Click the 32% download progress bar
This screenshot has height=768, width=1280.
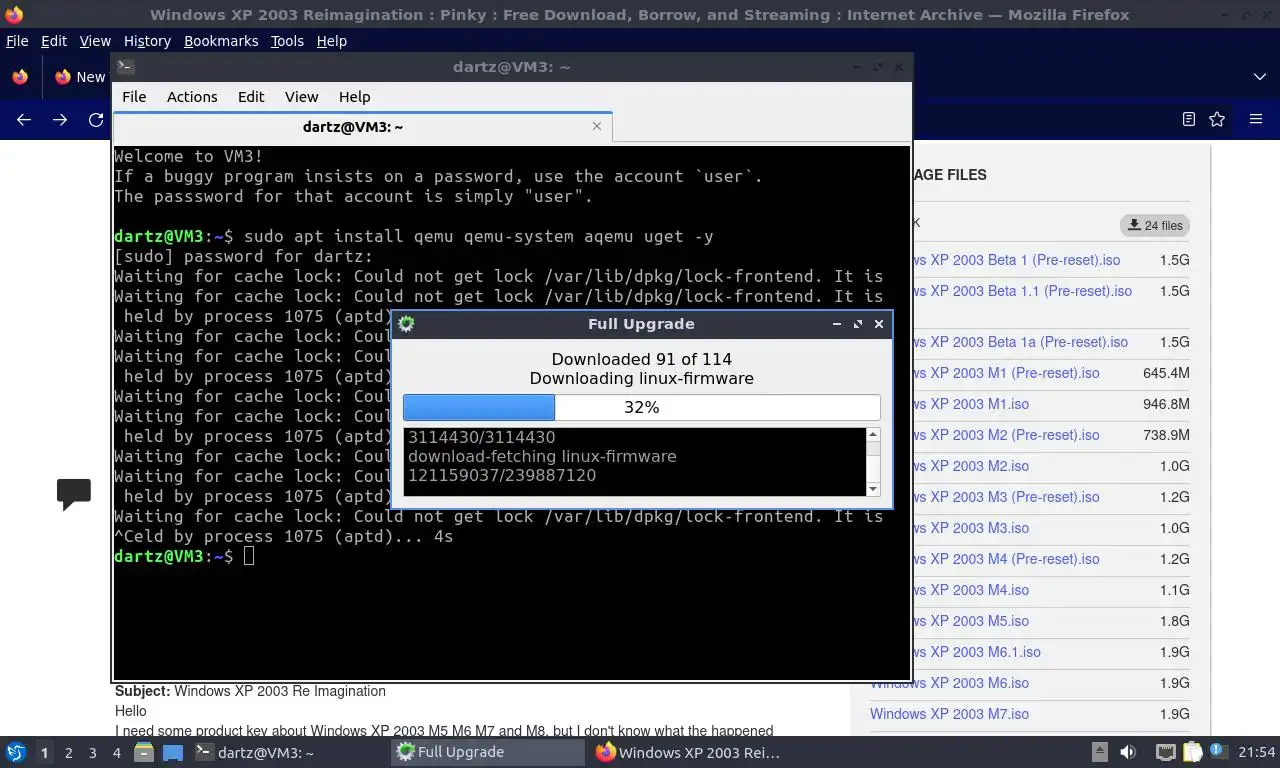pos(641,407)
